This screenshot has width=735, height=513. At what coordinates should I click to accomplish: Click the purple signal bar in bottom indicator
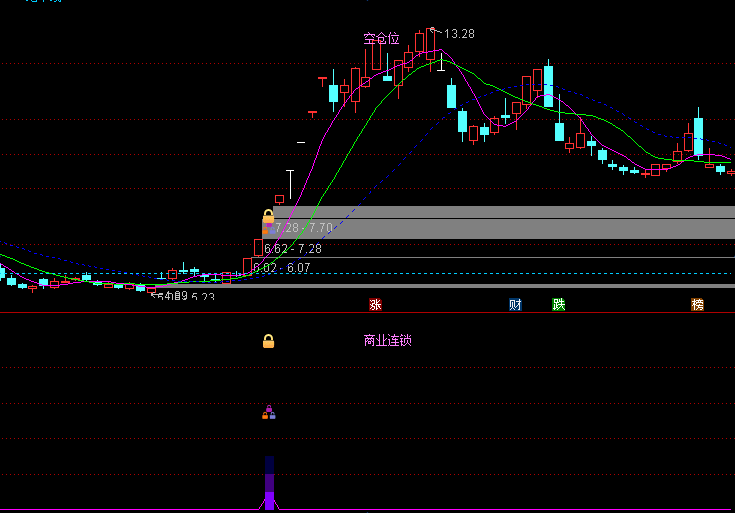coord(270,483)
